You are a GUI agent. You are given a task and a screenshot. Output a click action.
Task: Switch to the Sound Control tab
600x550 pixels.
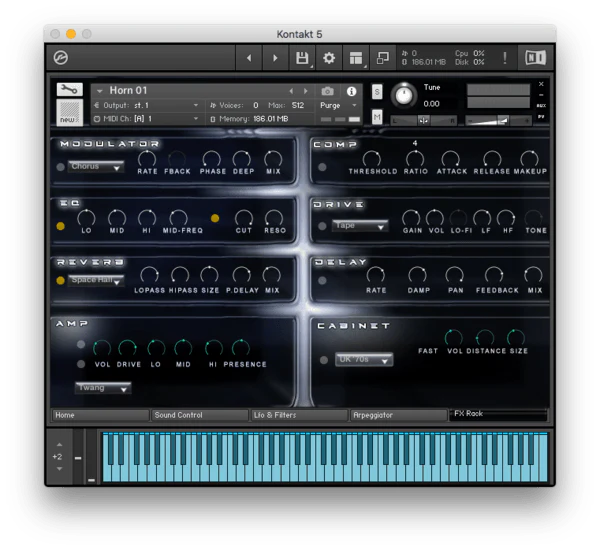(x=200, y=415)
